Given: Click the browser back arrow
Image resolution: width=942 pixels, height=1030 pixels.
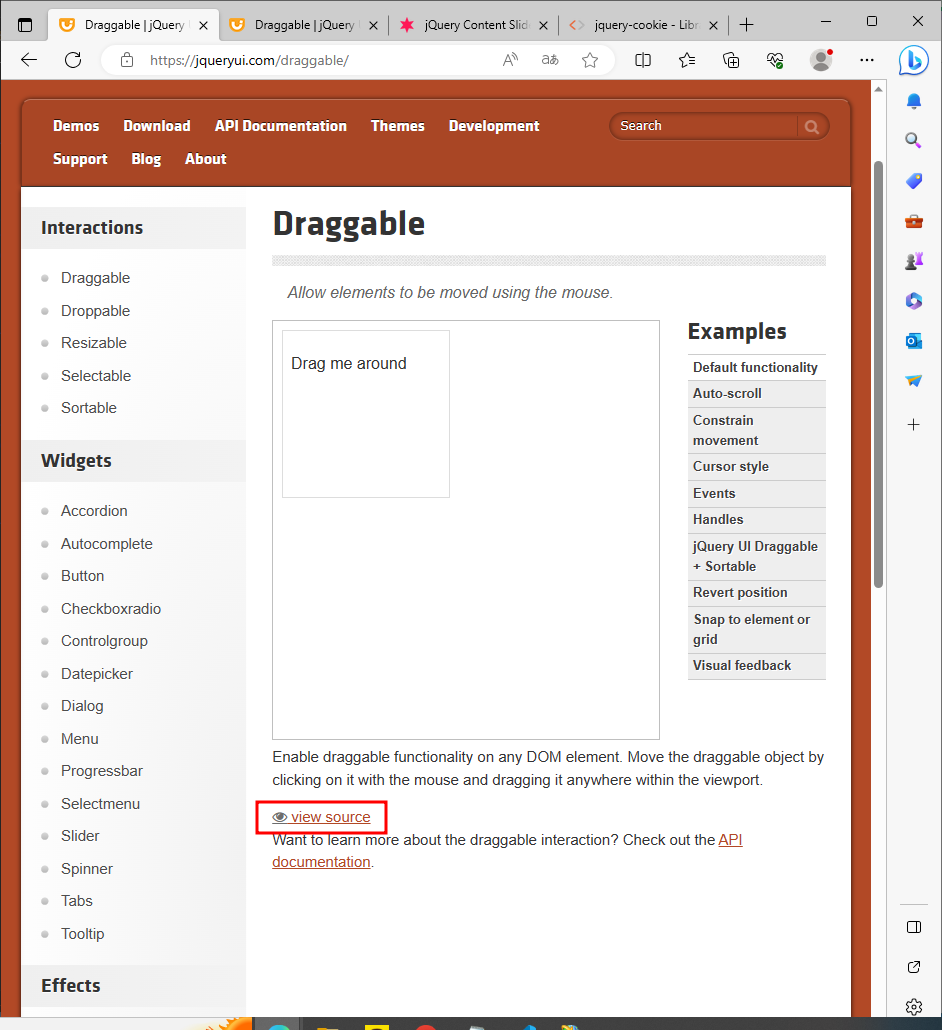Looking at the screenshot, I should pos(29,60).
